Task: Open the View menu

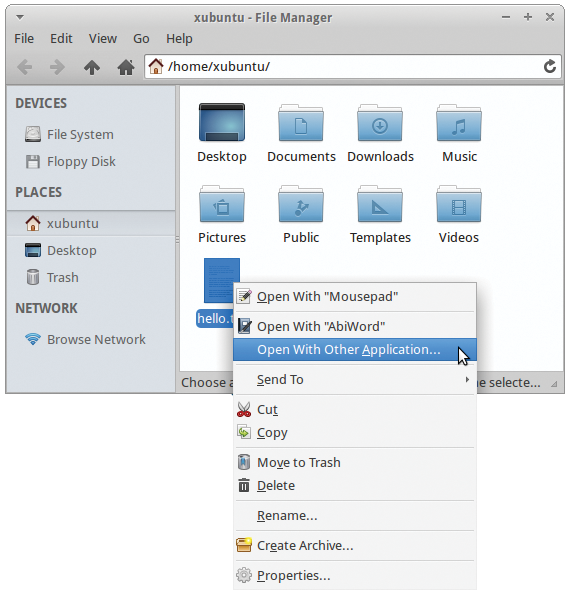Action: point(103,38)
